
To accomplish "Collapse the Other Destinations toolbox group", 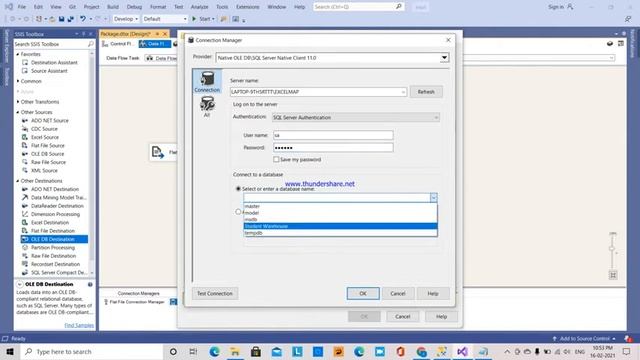I will coord(18,180).
